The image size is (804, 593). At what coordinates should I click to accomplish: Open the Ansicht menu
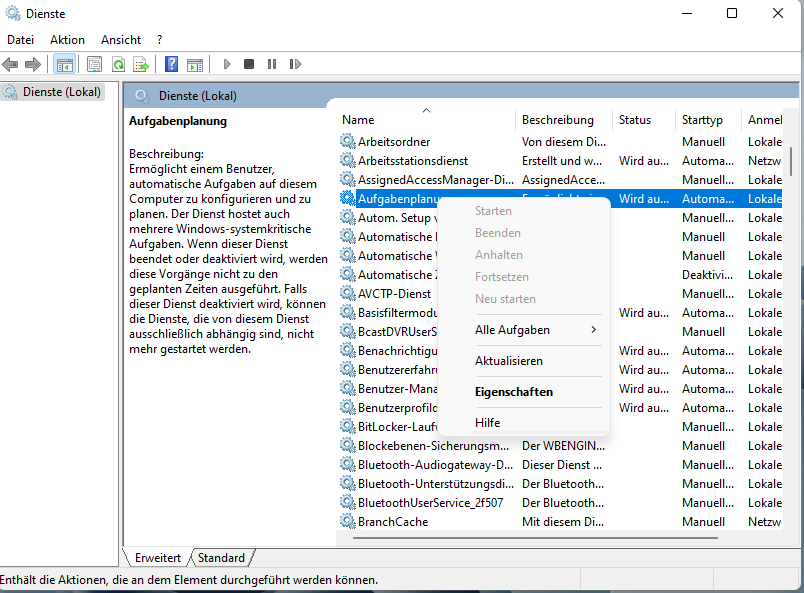pyautogui.click(x=120, y=39)
